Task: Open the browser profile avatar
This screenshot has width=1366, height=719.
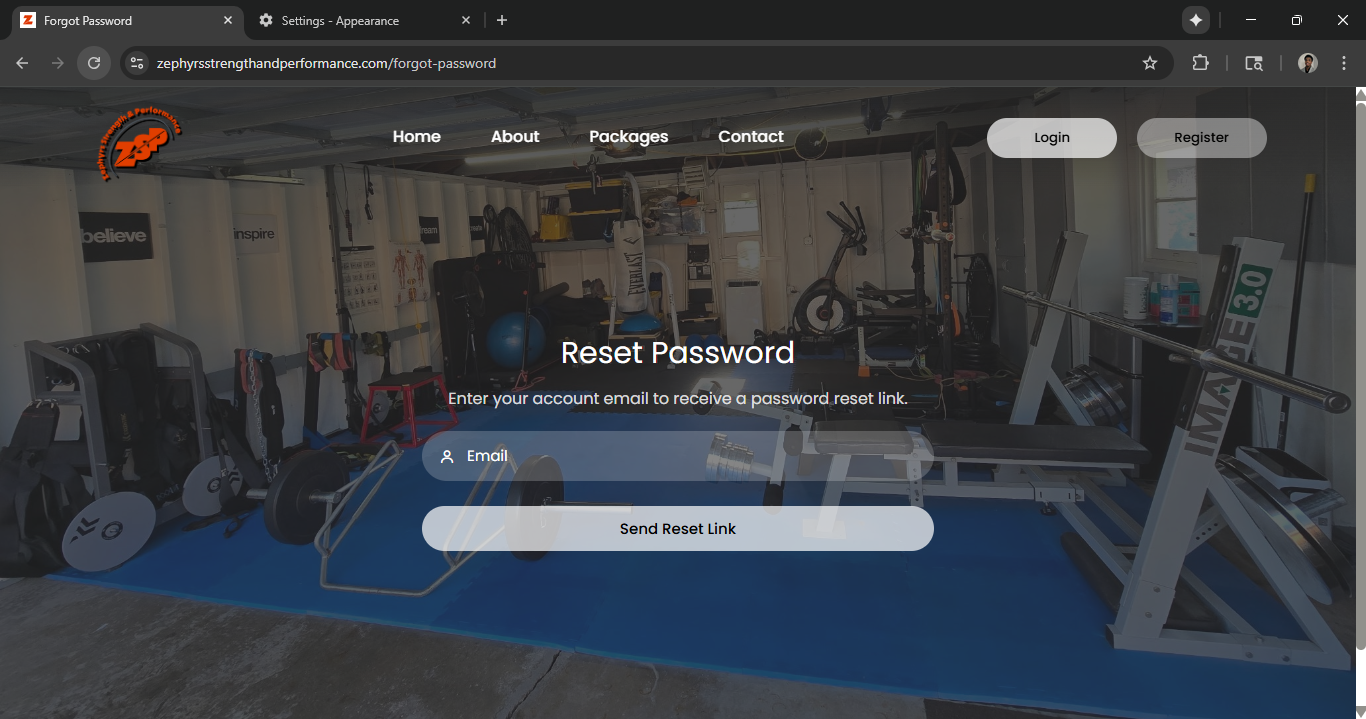Action: click(x=1307, y=62)
